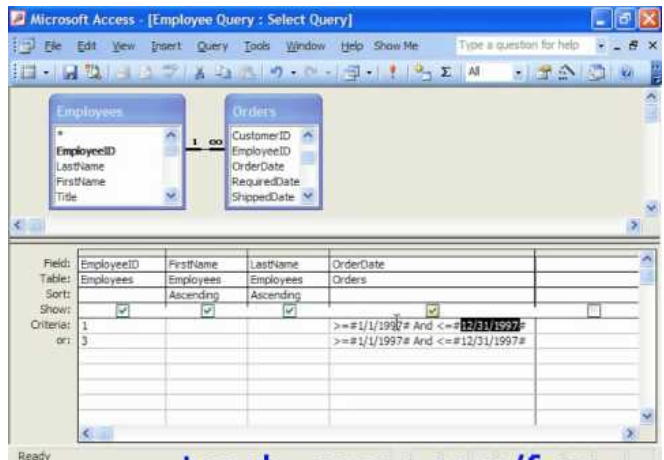Open the expression Build wand icon
This screenshot has width=664, height=460.
click(566, 72)
